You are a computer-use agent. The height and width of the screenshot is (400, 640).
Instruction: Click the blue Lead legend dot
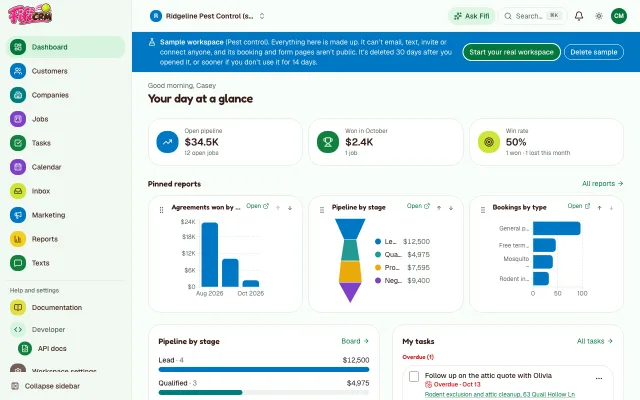[378, 242]
